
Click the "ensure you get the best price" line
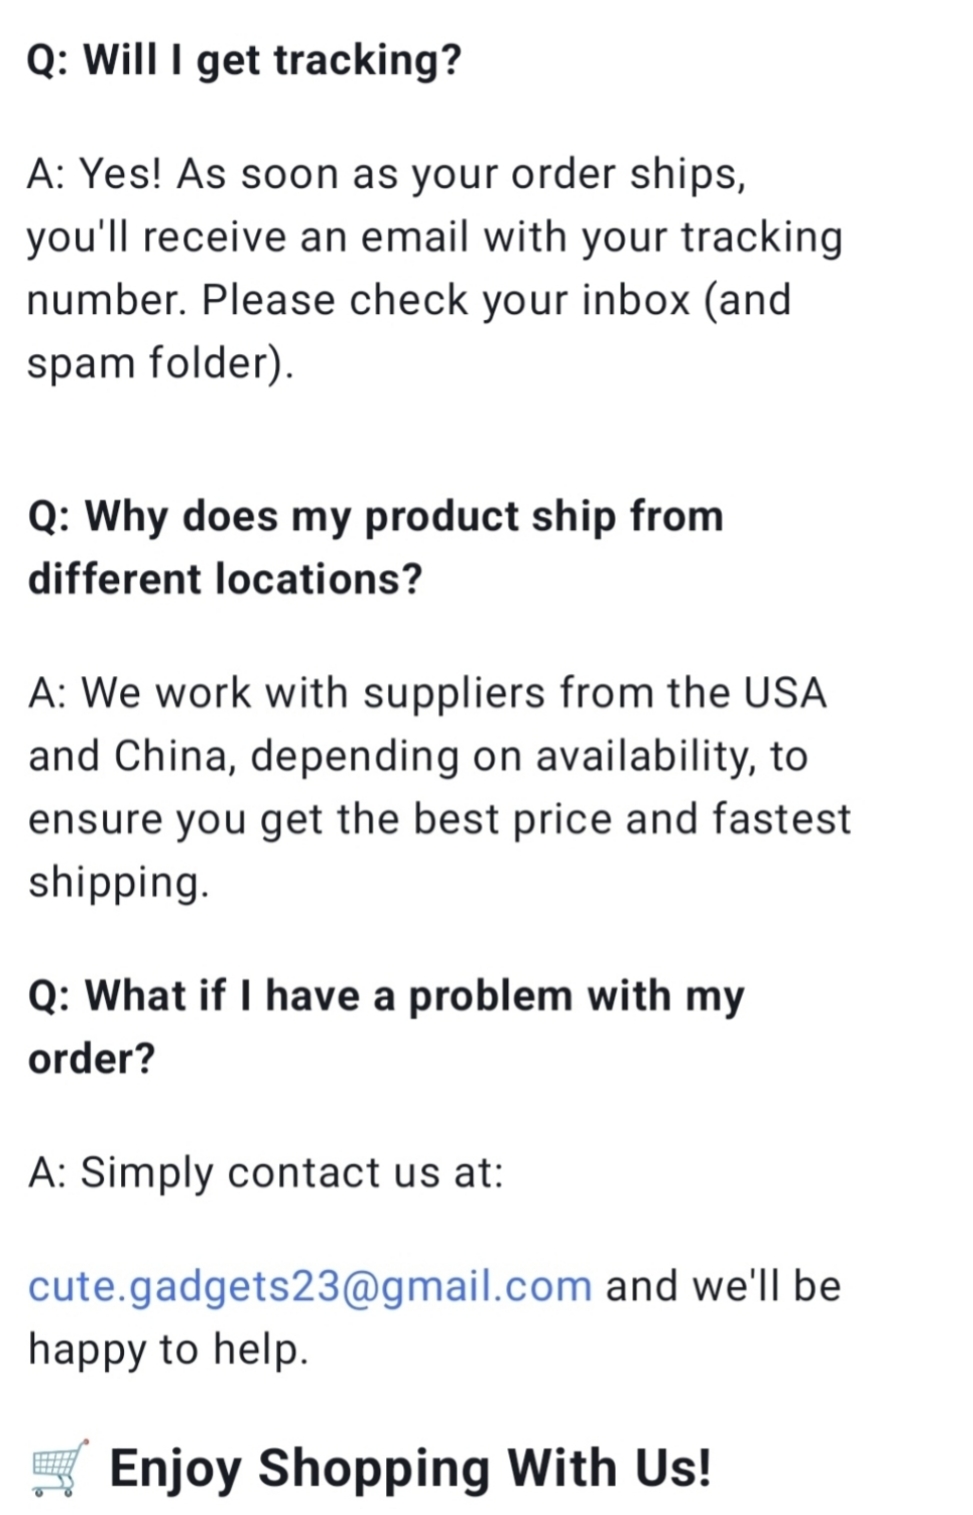(439, 819)
